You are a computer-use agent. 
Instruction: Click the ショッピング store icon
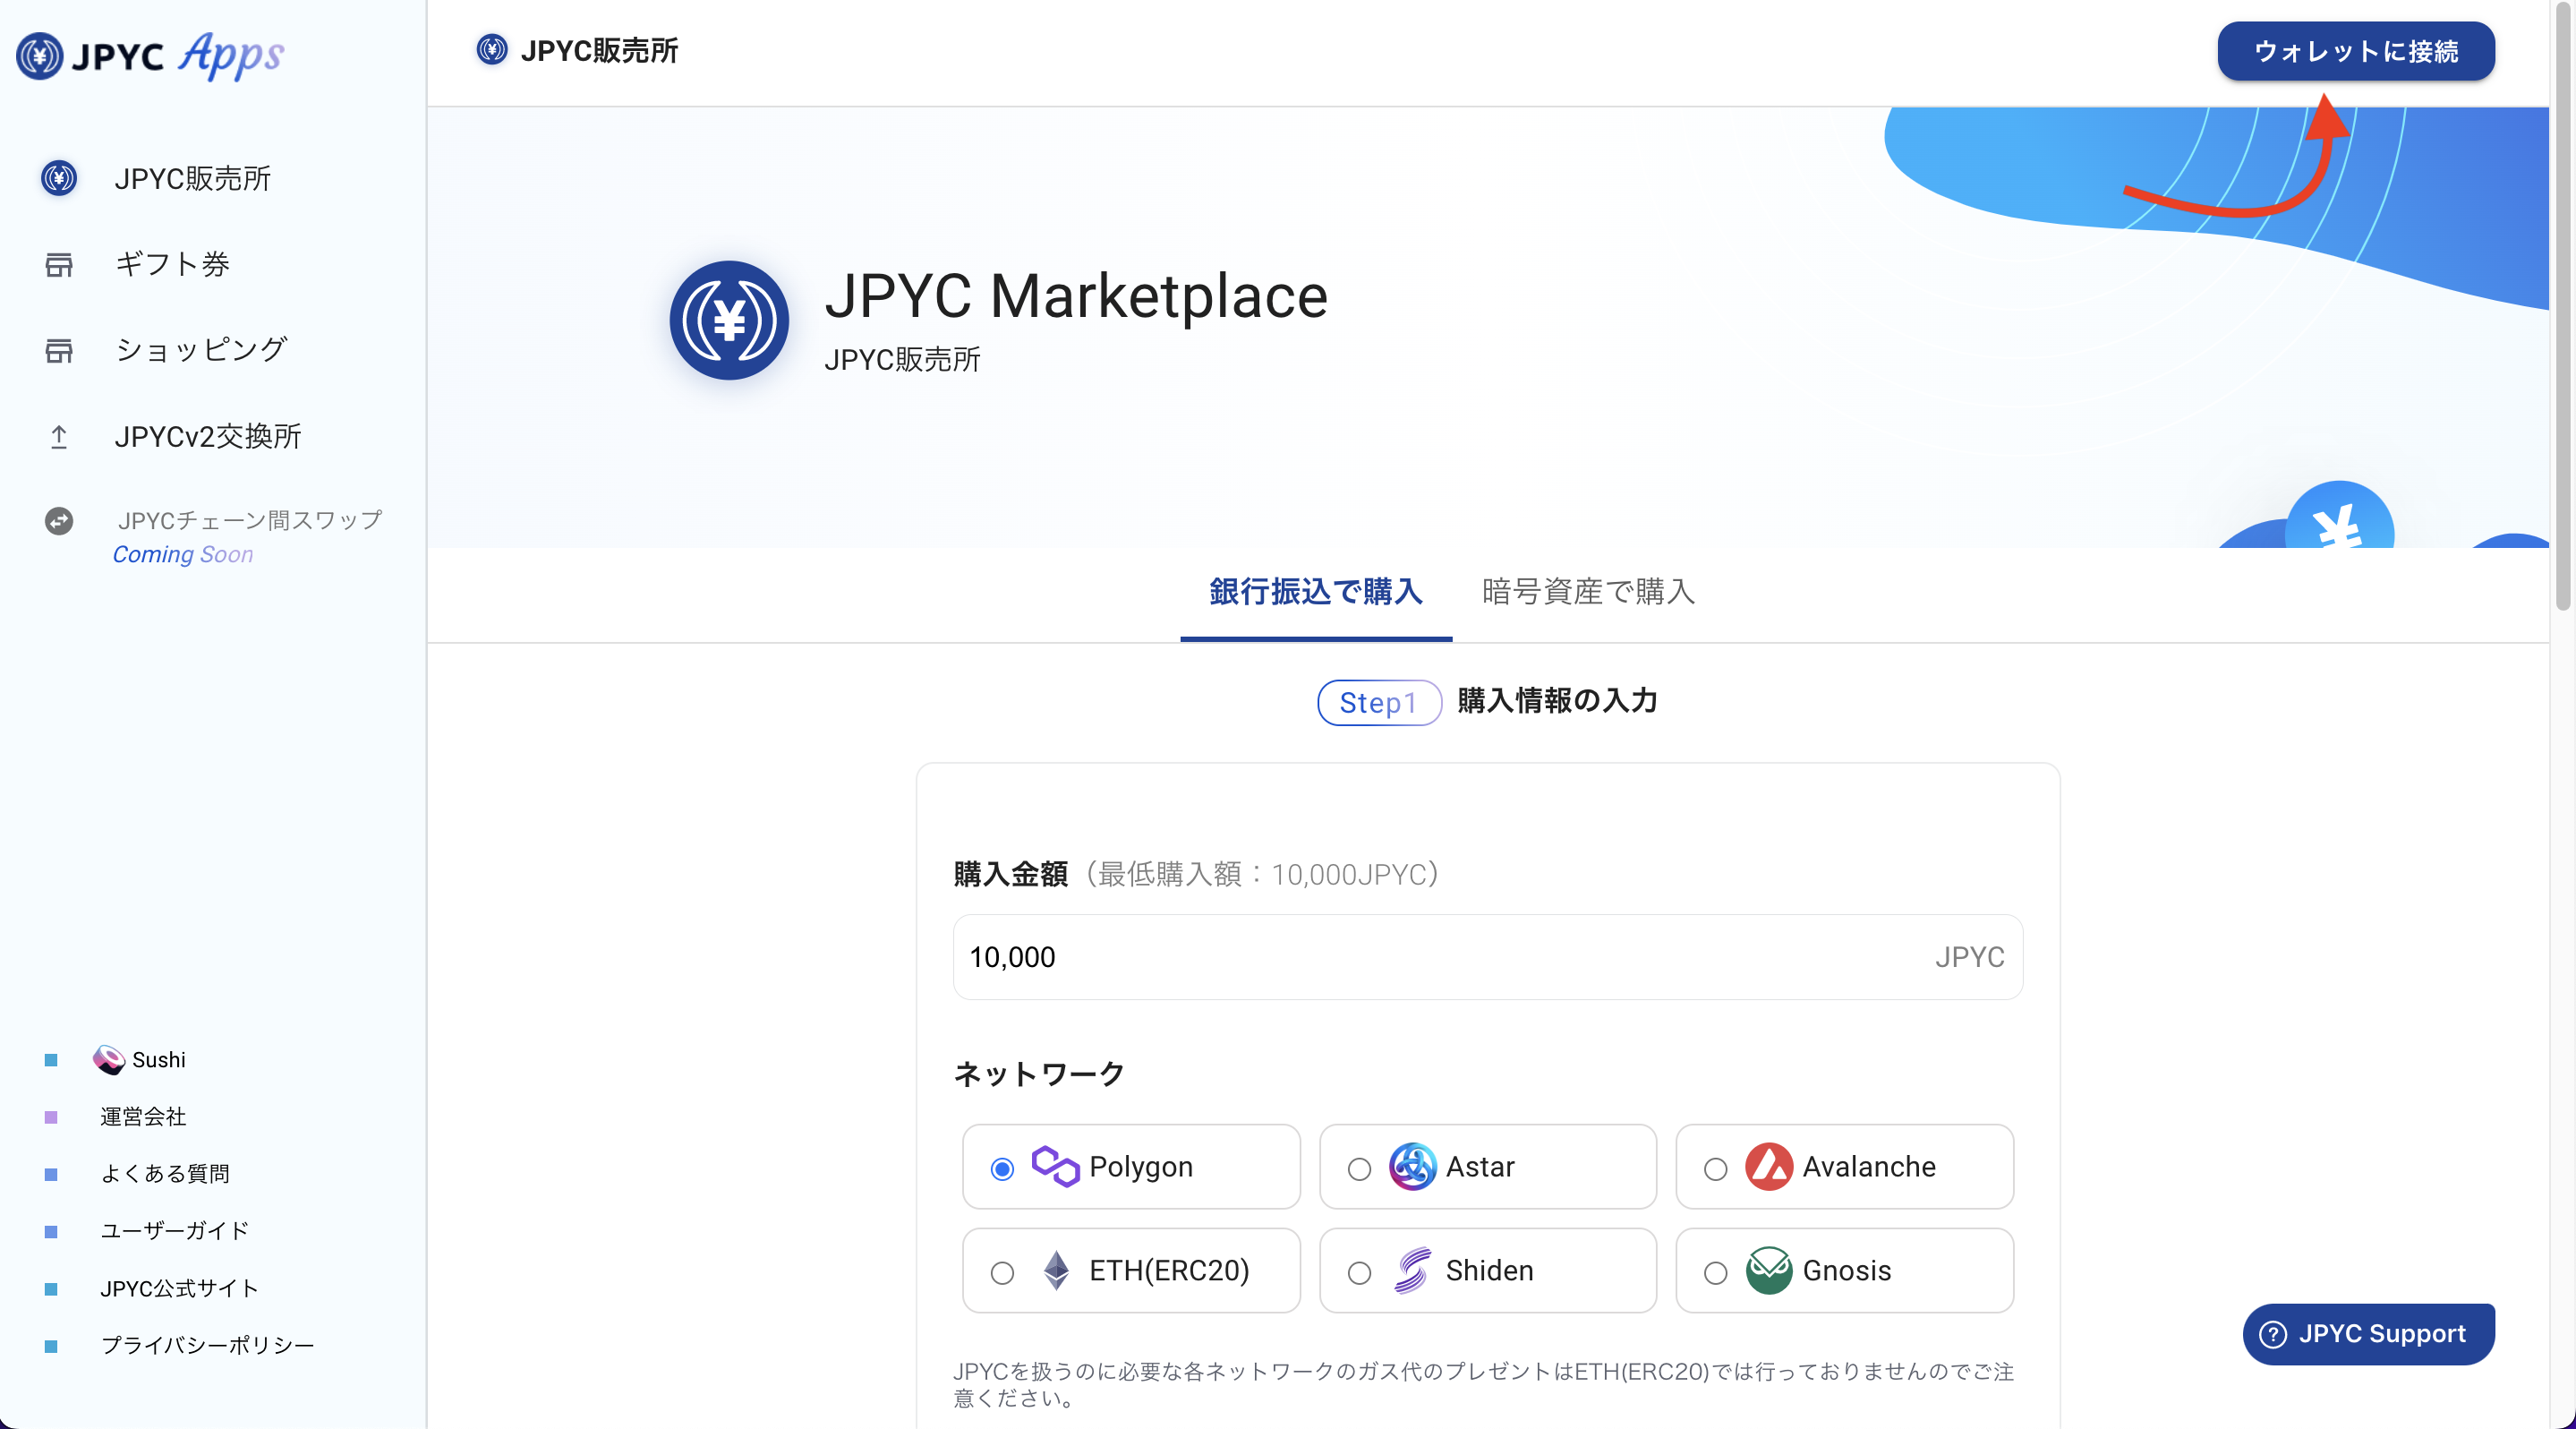(x=59, y=351)
